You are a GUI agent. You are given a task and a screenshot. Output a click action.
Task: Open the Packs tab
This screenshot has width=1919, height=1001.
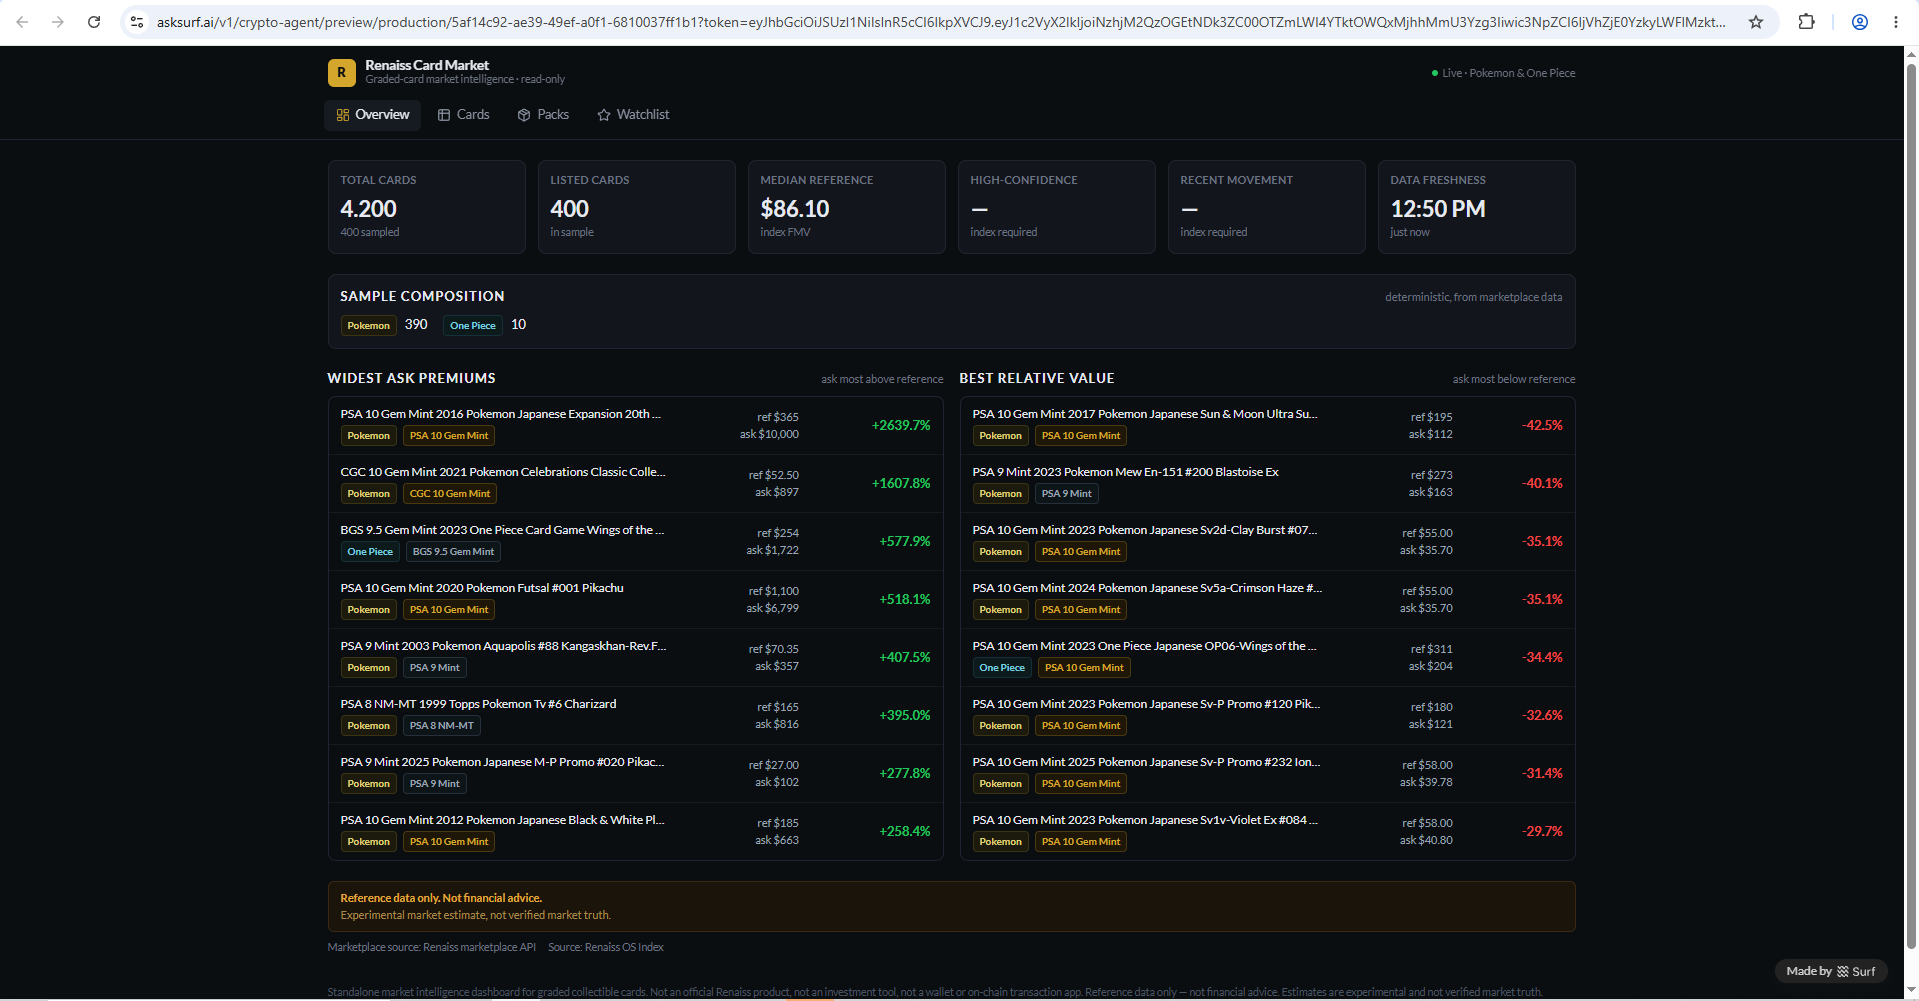tap(544, 115)
